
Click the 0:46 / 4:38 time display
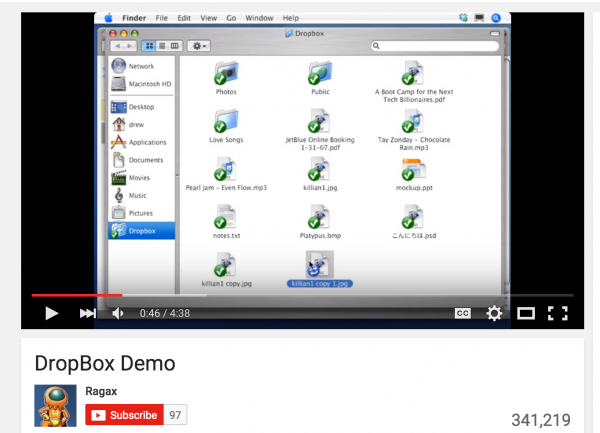pos(165,313)
